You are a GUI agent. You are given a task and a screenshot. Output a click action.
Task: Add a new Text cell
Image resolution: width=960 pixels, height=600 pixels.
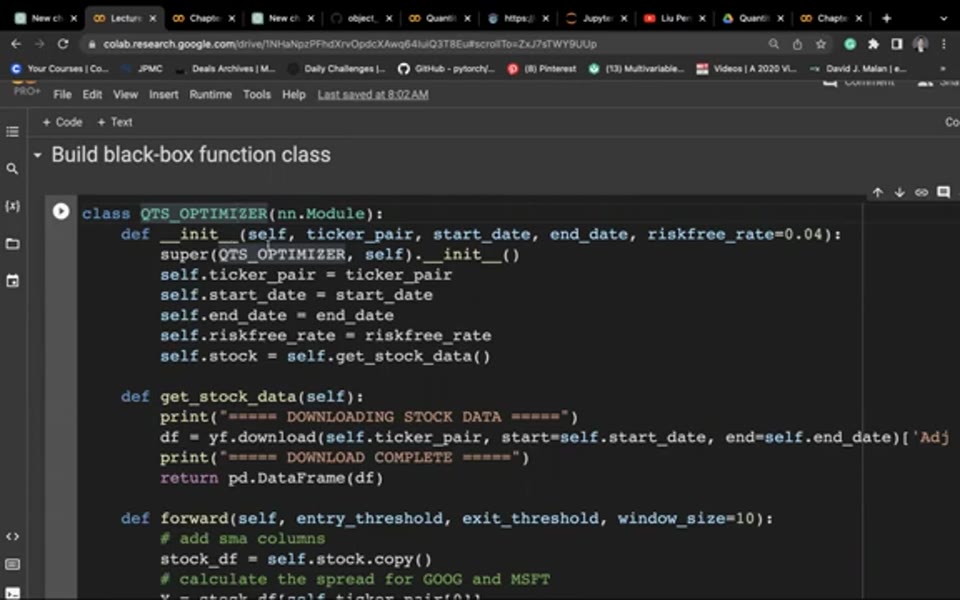[115, 122]
